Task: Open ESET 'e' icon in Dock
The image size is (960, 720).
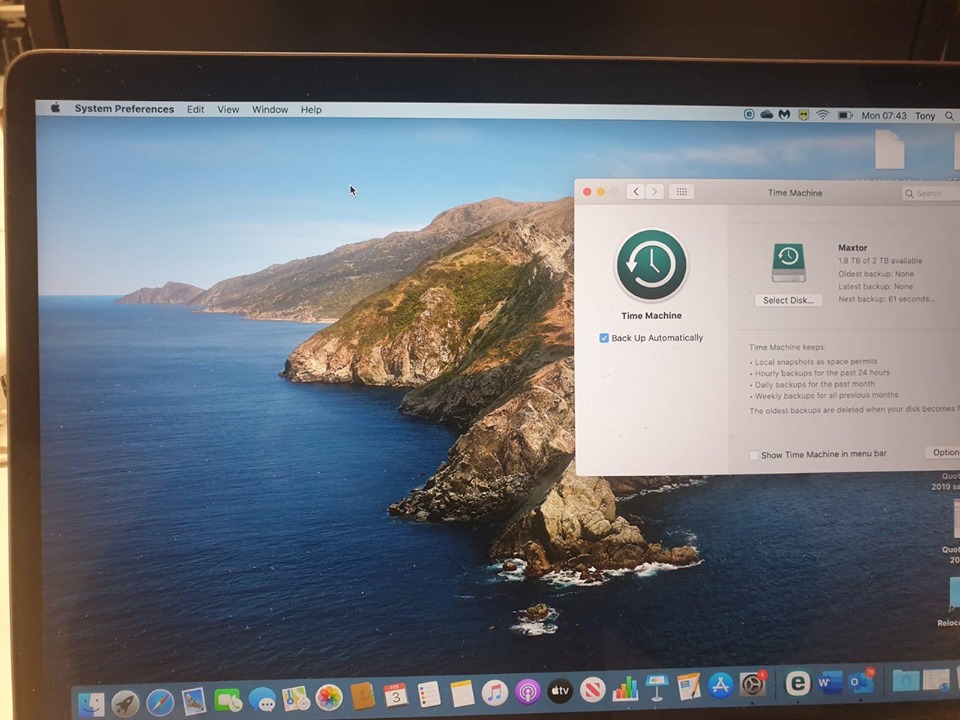Action: (797, 683)
